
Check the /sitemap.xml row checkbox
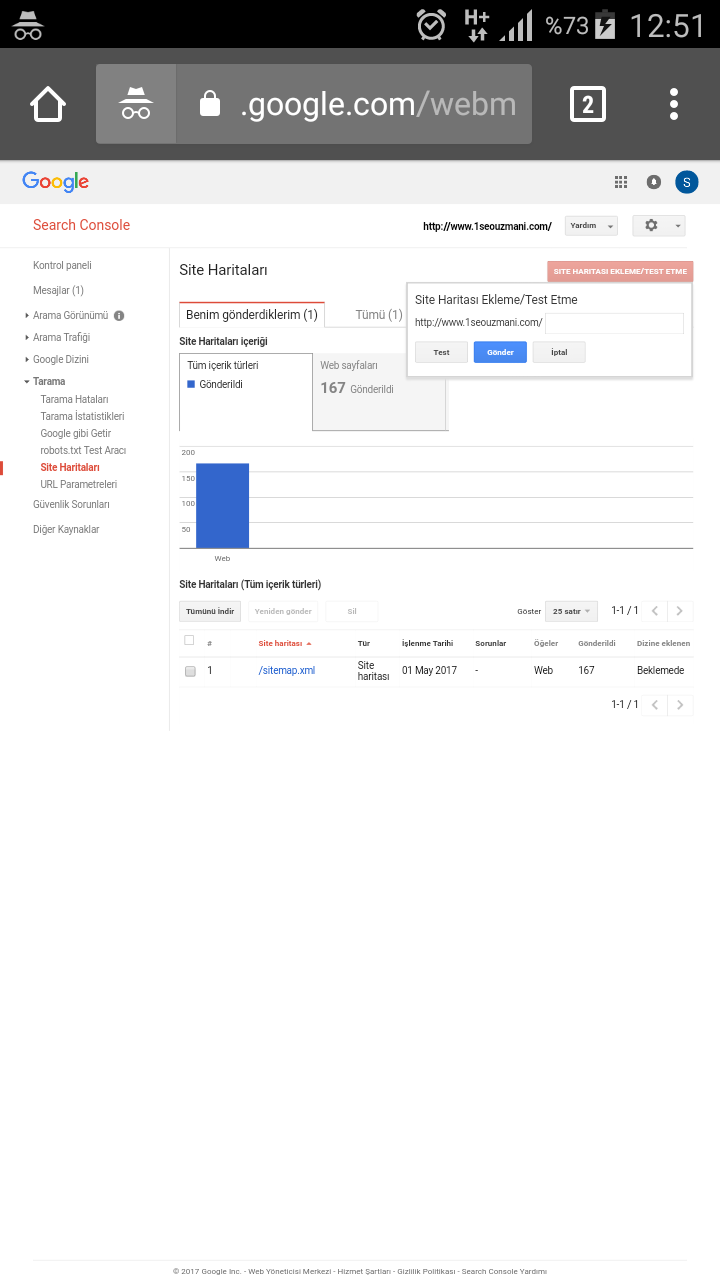pyautogui.click(x=190, y=671)
